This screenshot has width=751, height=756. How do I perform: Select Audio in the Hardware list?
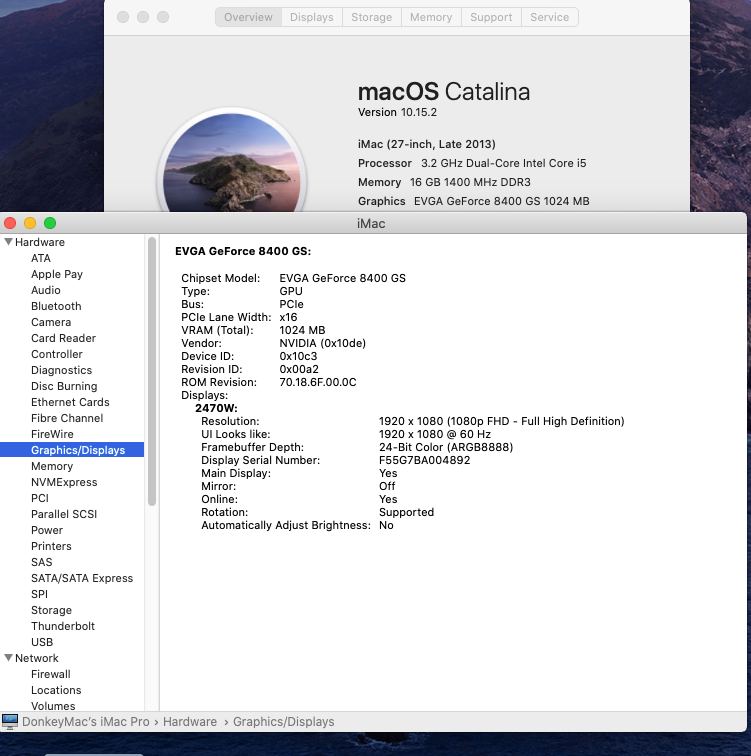click(x=46, y=290)
